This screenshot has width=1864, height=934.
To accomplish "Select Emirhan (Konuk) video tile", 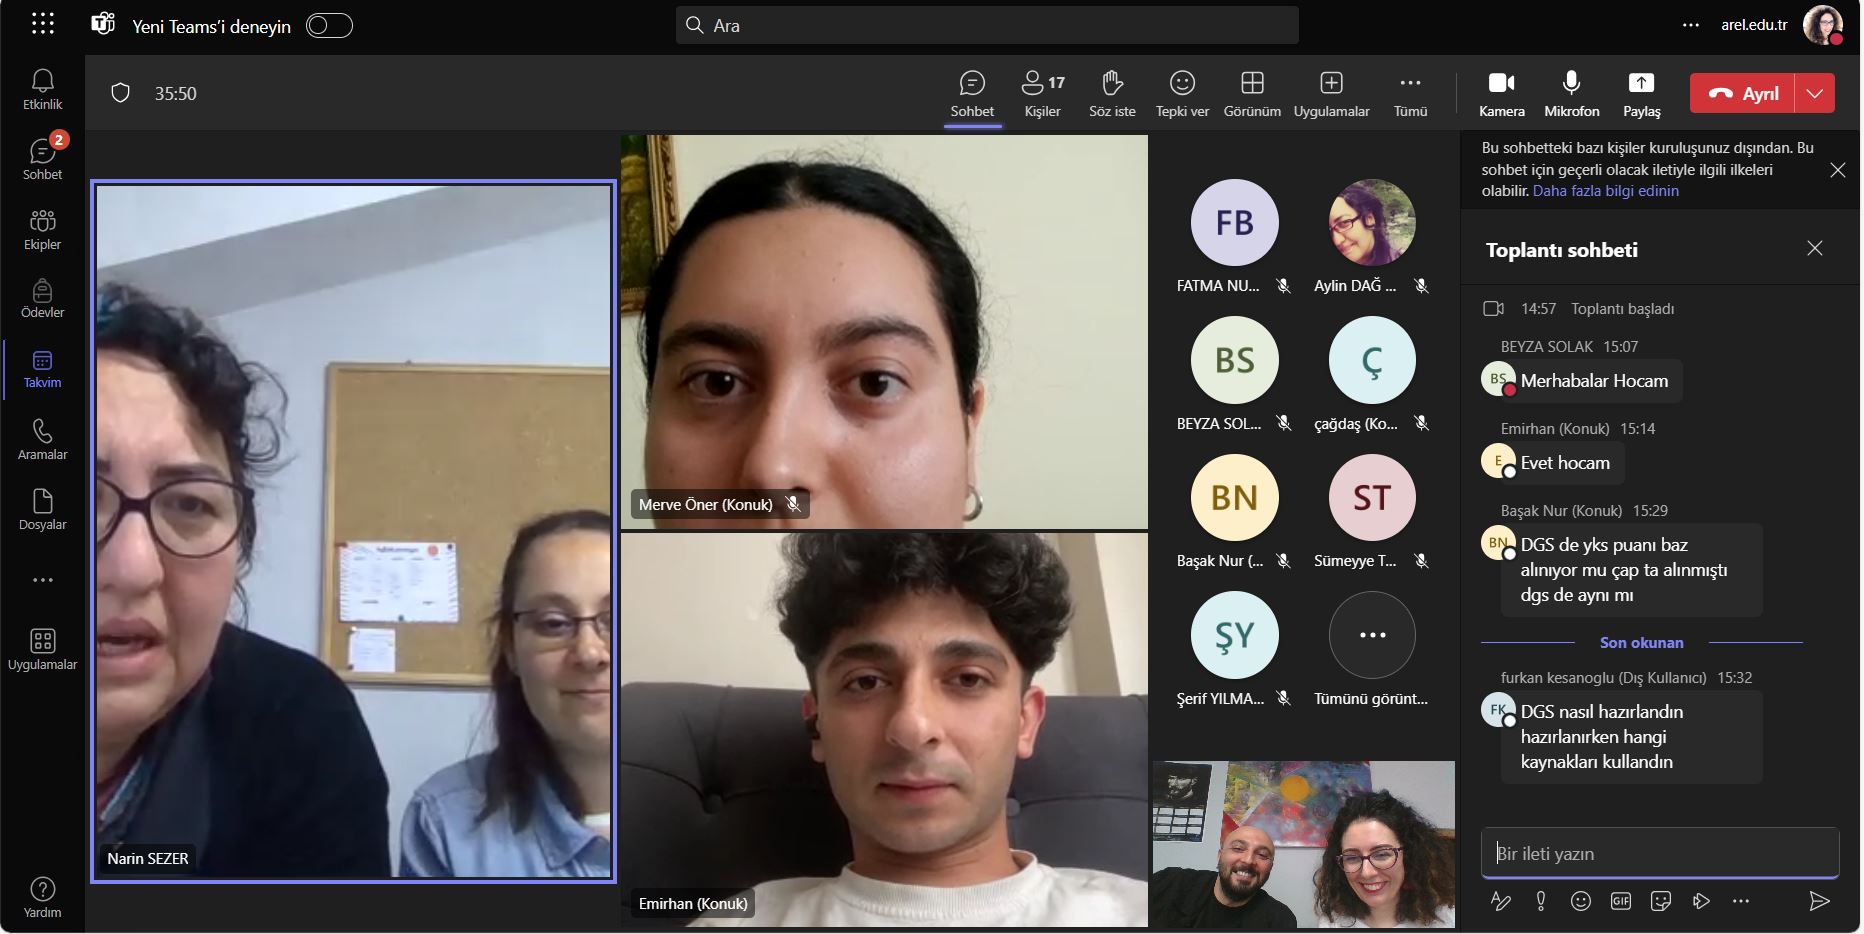I will click(x=884, y=730).
